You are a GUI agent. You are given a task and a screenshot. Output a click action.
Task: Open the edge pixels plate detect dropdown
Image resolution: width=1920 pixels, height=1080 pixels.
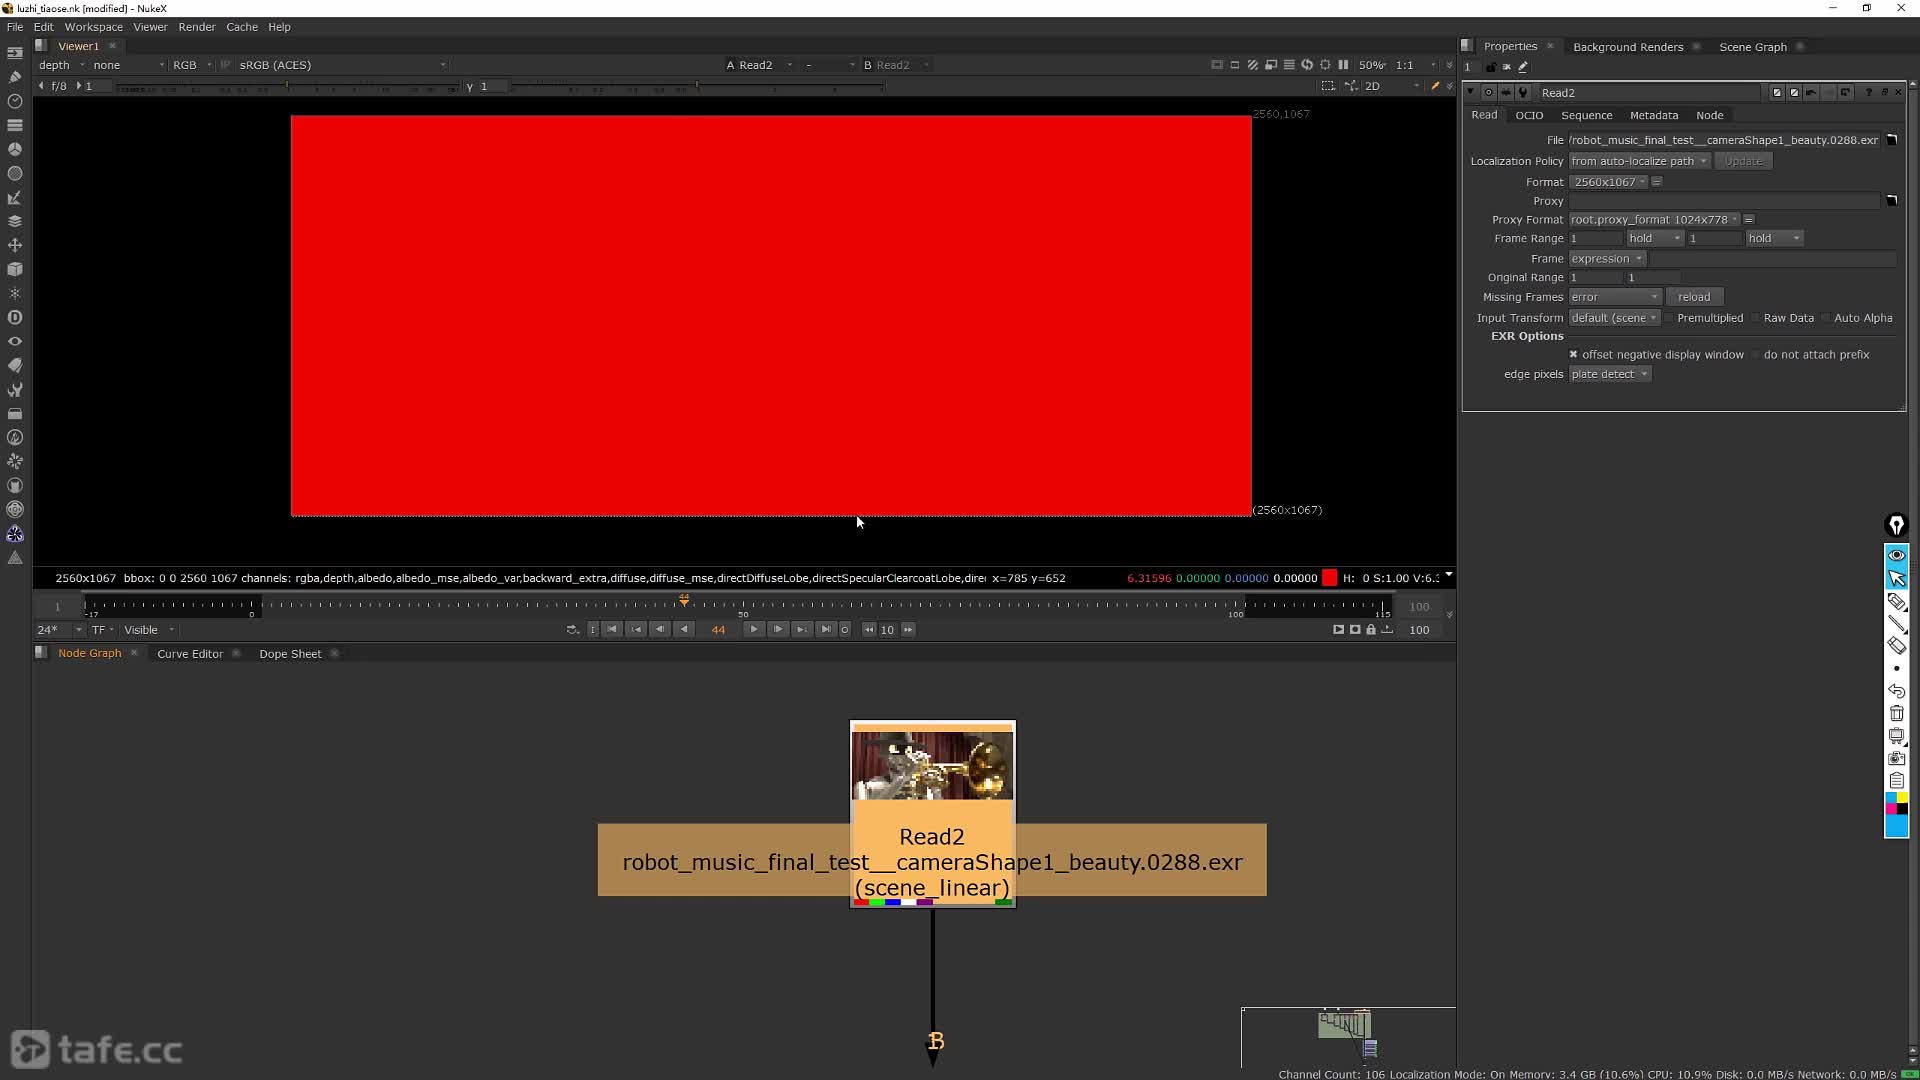[x=1610, y=374]
